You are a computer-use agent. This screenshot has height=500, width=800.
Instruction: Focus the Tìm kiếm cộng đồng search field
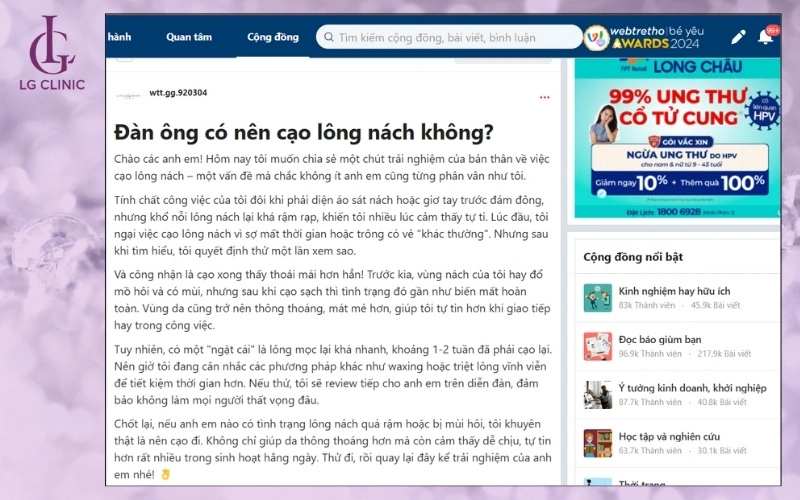pyautogui.click(x=449, y=37)
